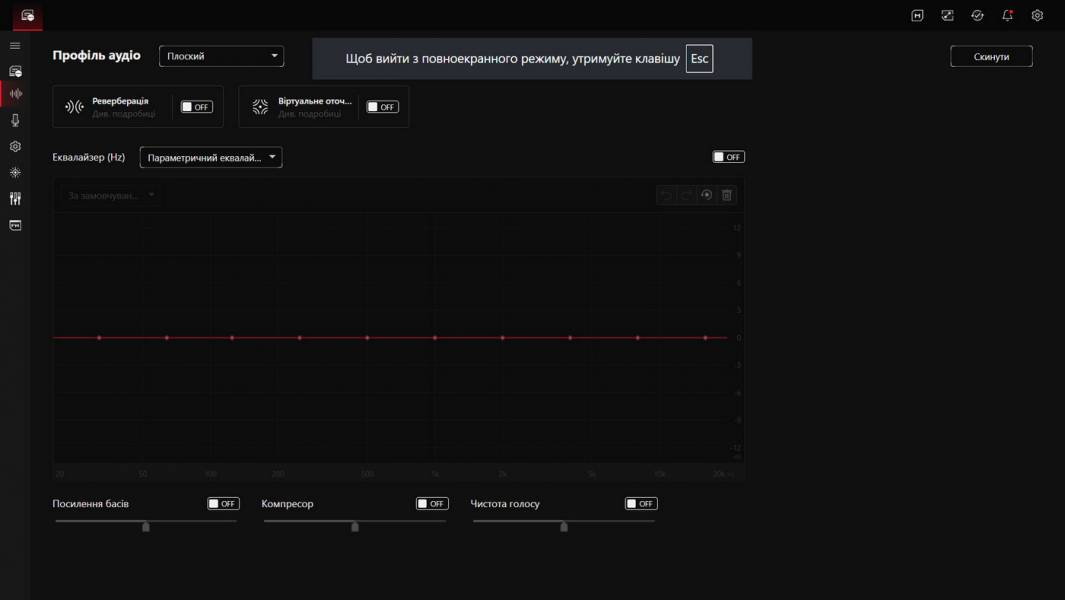Image resolution: width=1065 pixels, height=600 pixels.
Task: Toggle the Реверберація switch
Action: click(196, 107)
